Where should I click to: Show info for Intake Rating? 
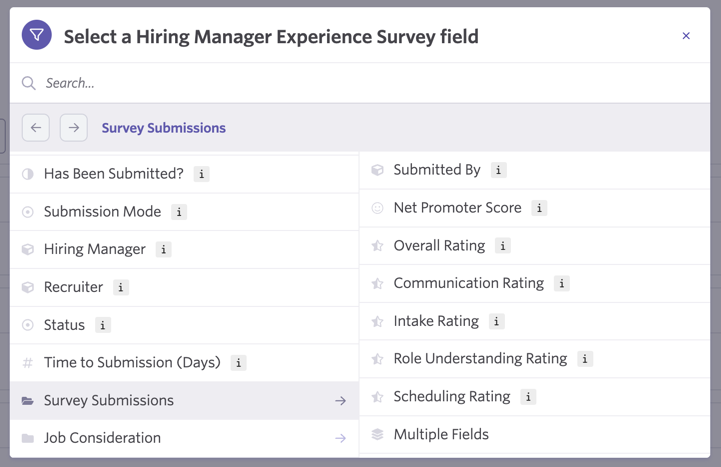tap(496, 321)
